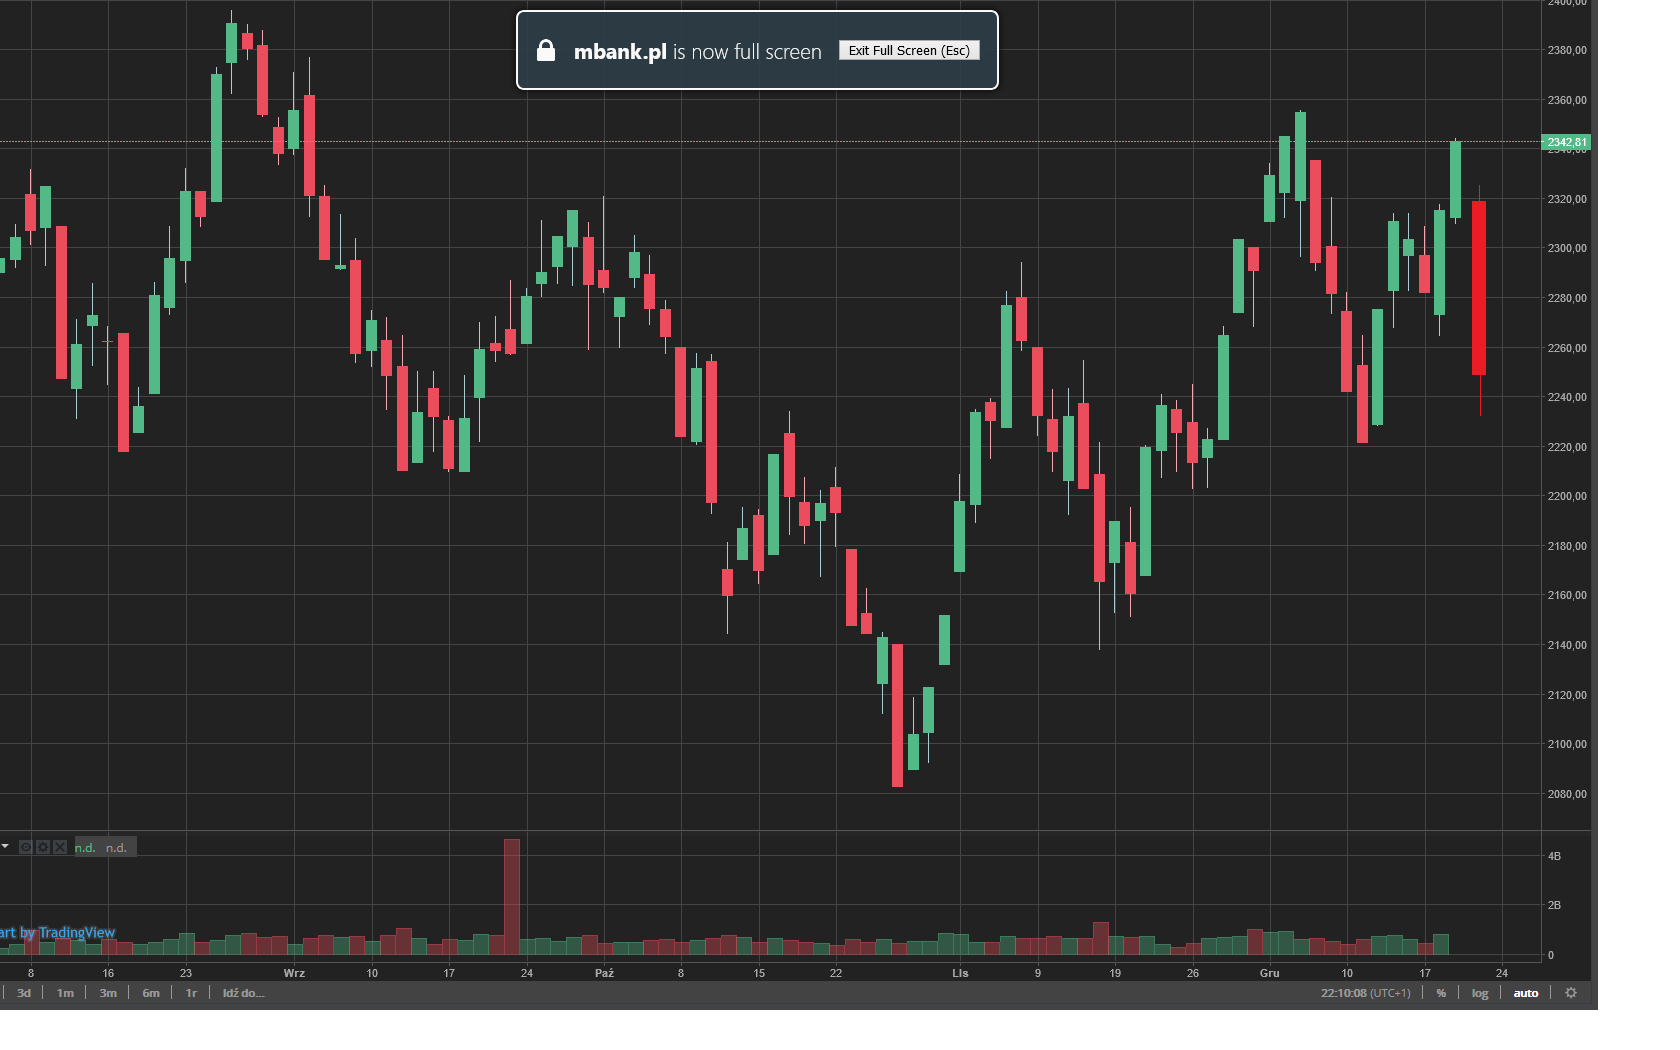Click the 'Paź' label on time axis

[604, 973]
